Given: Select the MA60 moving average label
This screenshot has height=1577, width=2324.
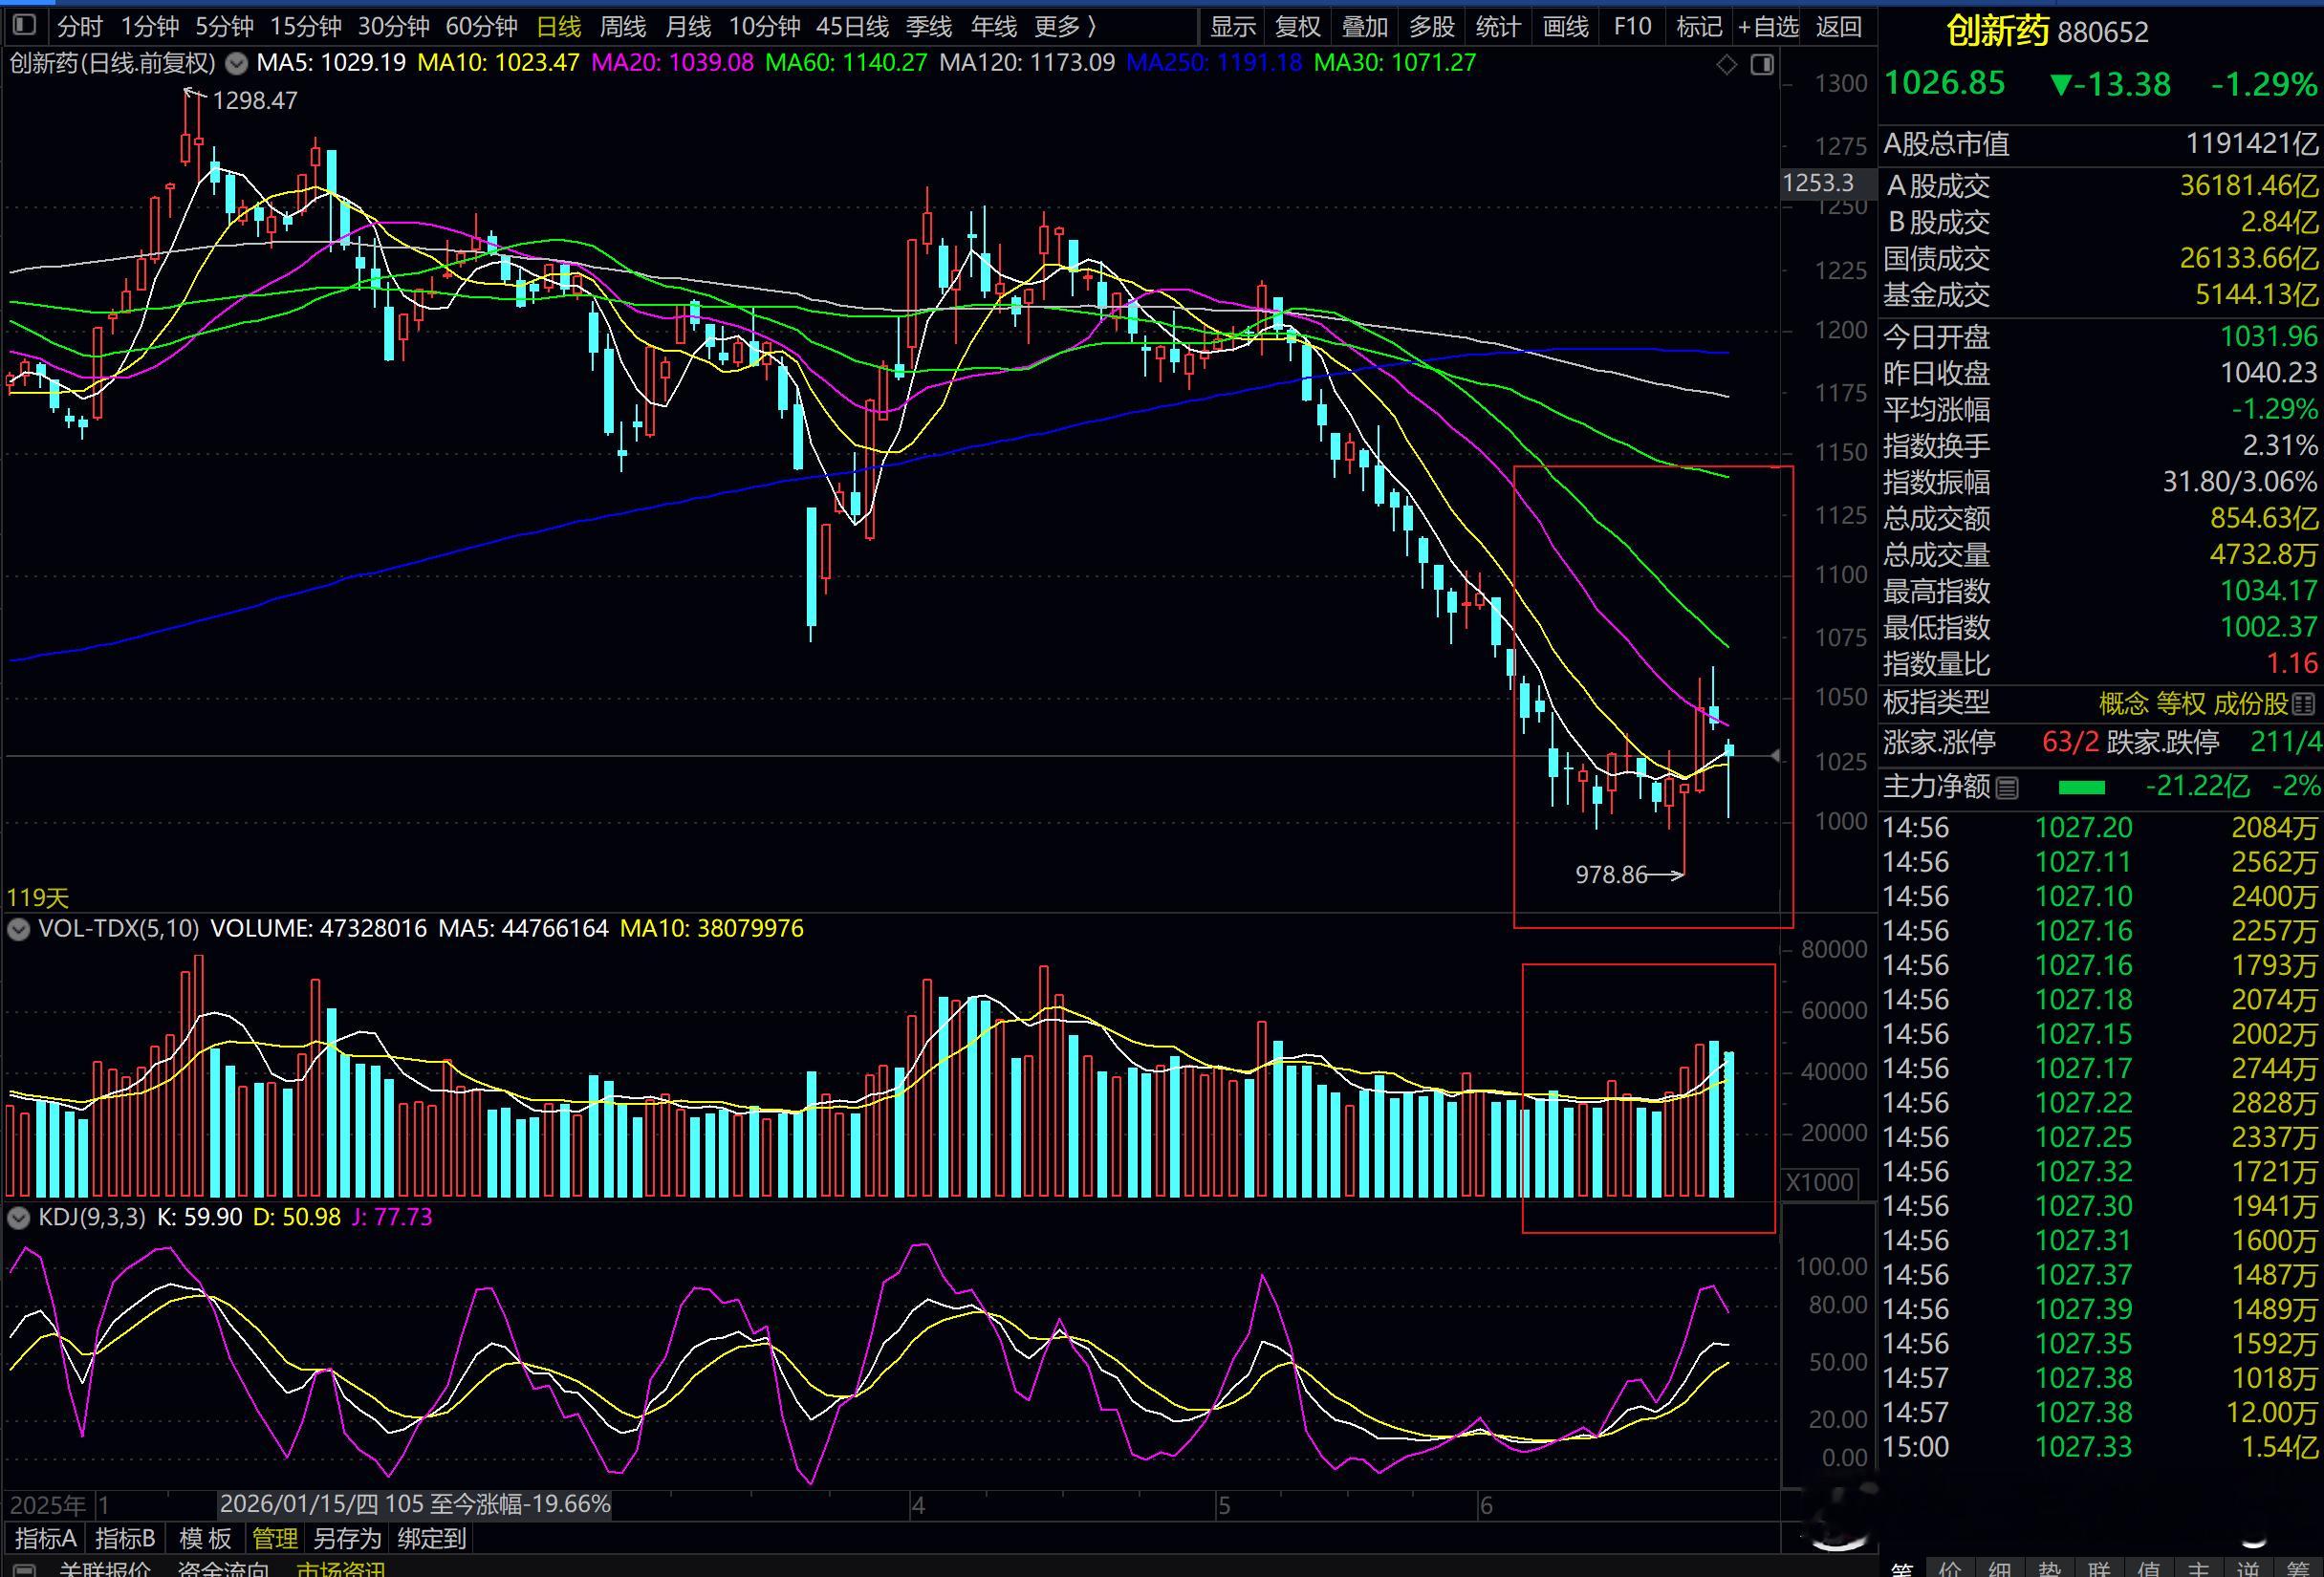Looking at the screenshot, I should tap(846, 63).
